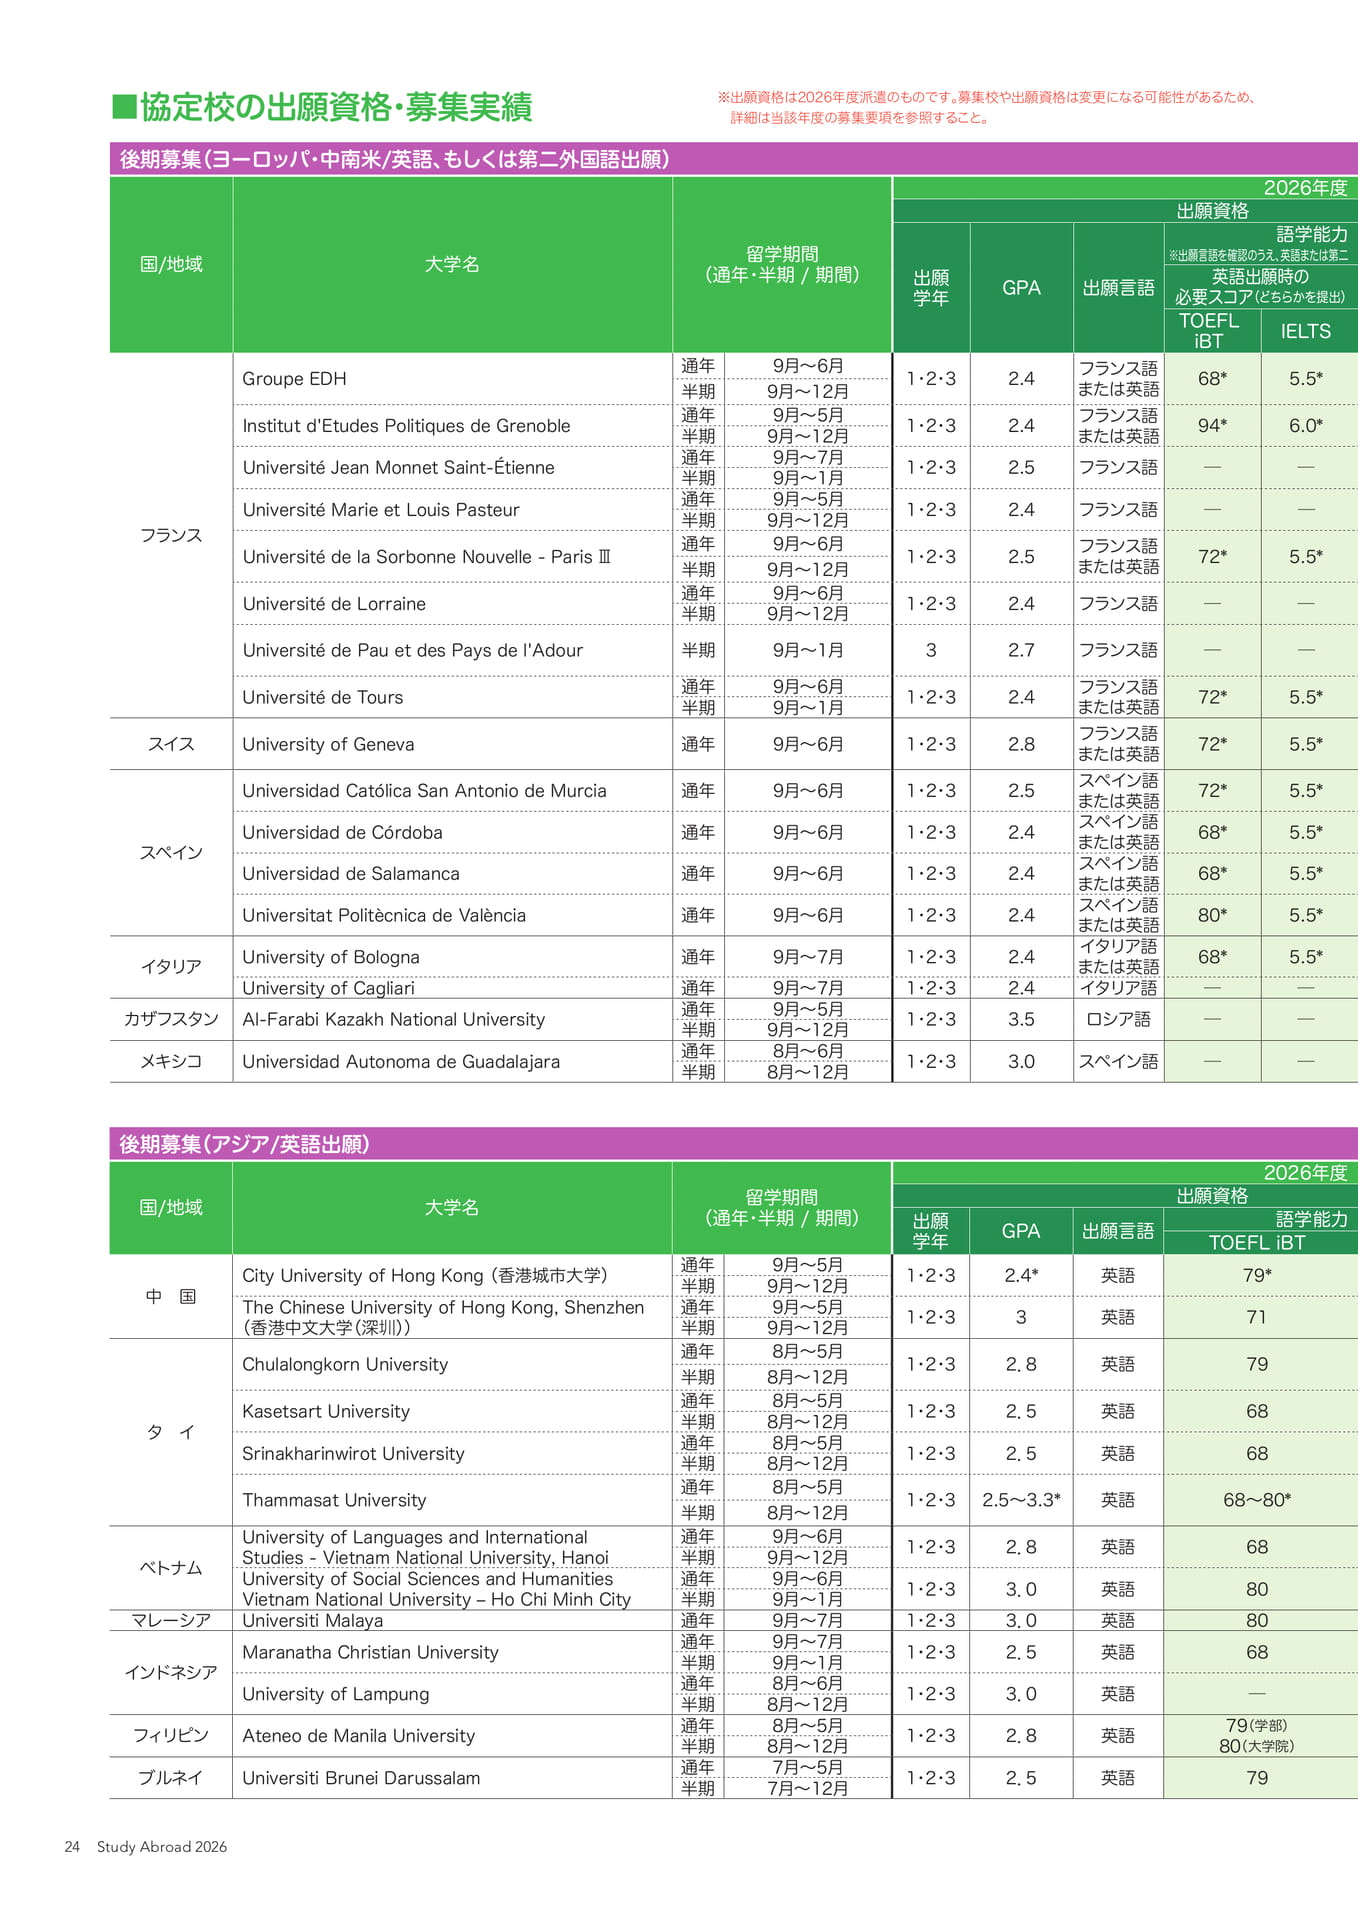The width and height of the screenshot is (1358, 1920).
Task: Click the ブルネイ country cell
Action: click(171, 1778)
